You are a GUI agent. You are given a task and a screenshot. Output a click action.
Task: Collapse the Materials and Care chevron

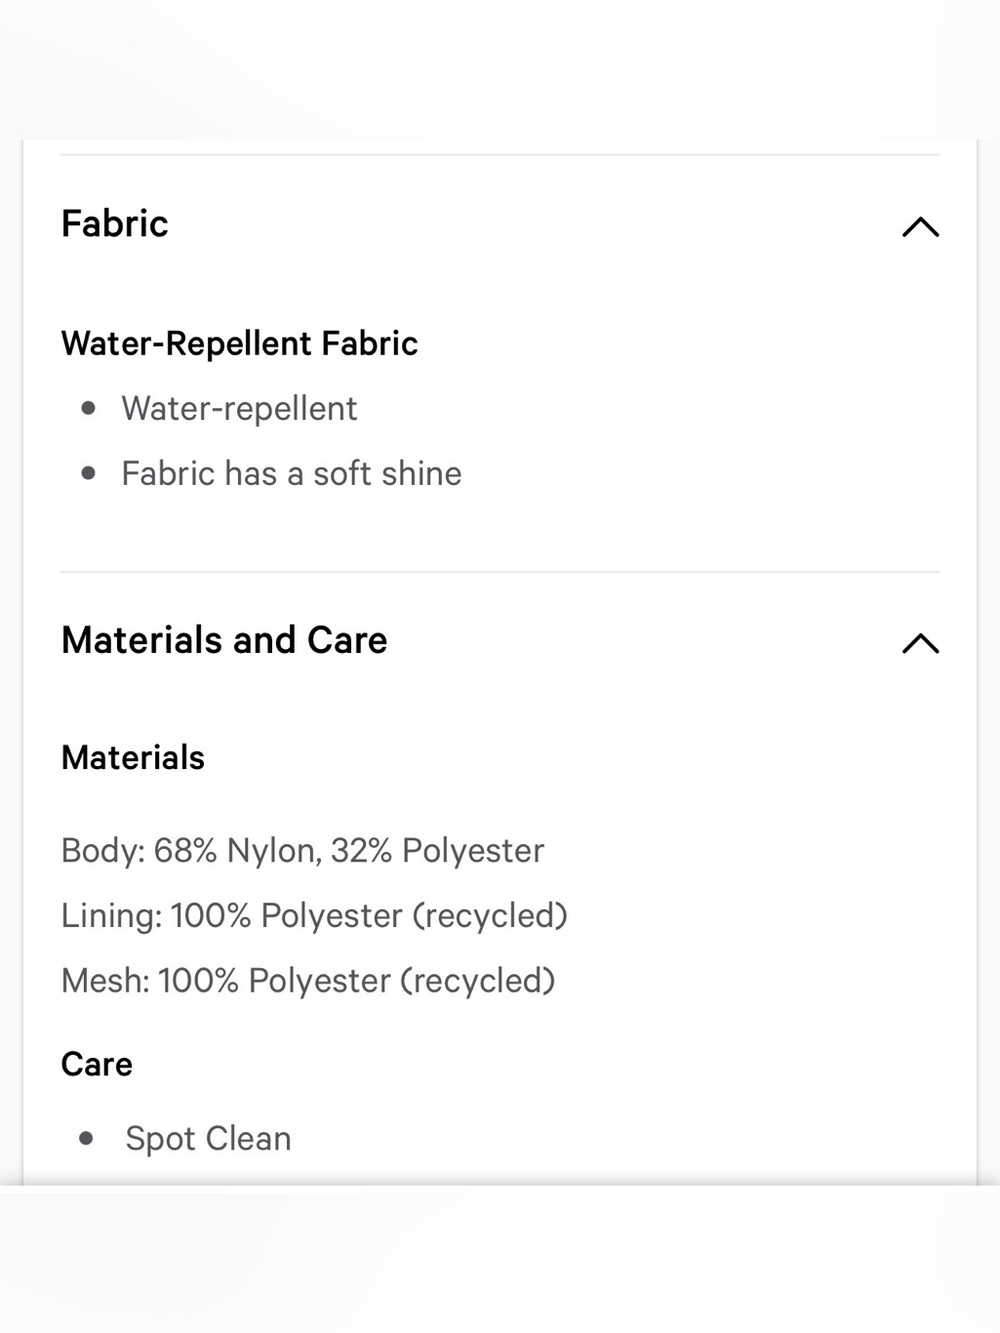pos(920,643)
